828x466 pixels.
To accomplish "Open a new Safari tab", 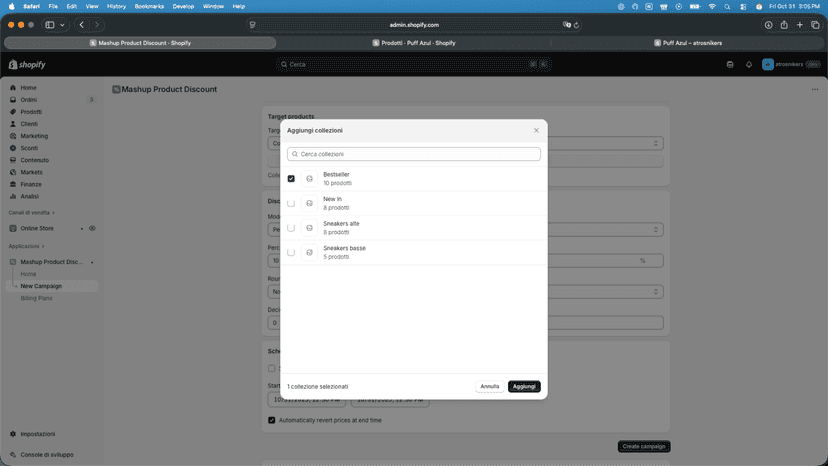I will pos(799,25).
